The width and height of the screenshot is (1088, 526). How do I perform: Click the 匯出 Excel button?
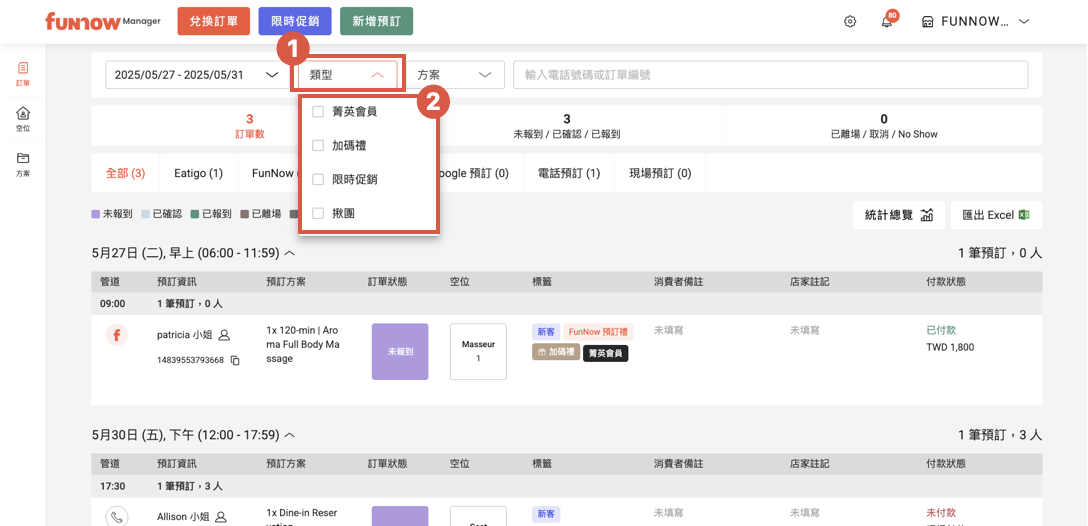pos(995,215)
